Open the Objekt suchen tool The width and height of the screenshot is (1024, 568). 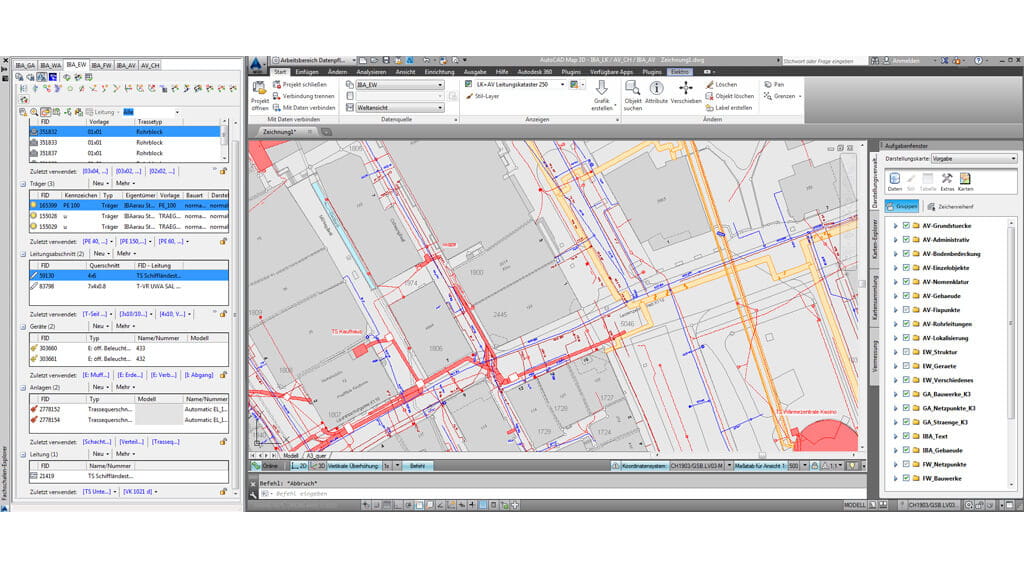tap(632, 88)
